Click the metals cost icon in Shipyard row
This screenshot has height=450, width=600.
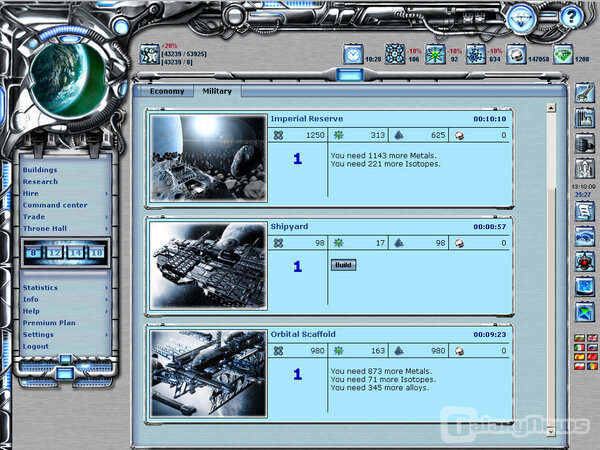(279, 243)
